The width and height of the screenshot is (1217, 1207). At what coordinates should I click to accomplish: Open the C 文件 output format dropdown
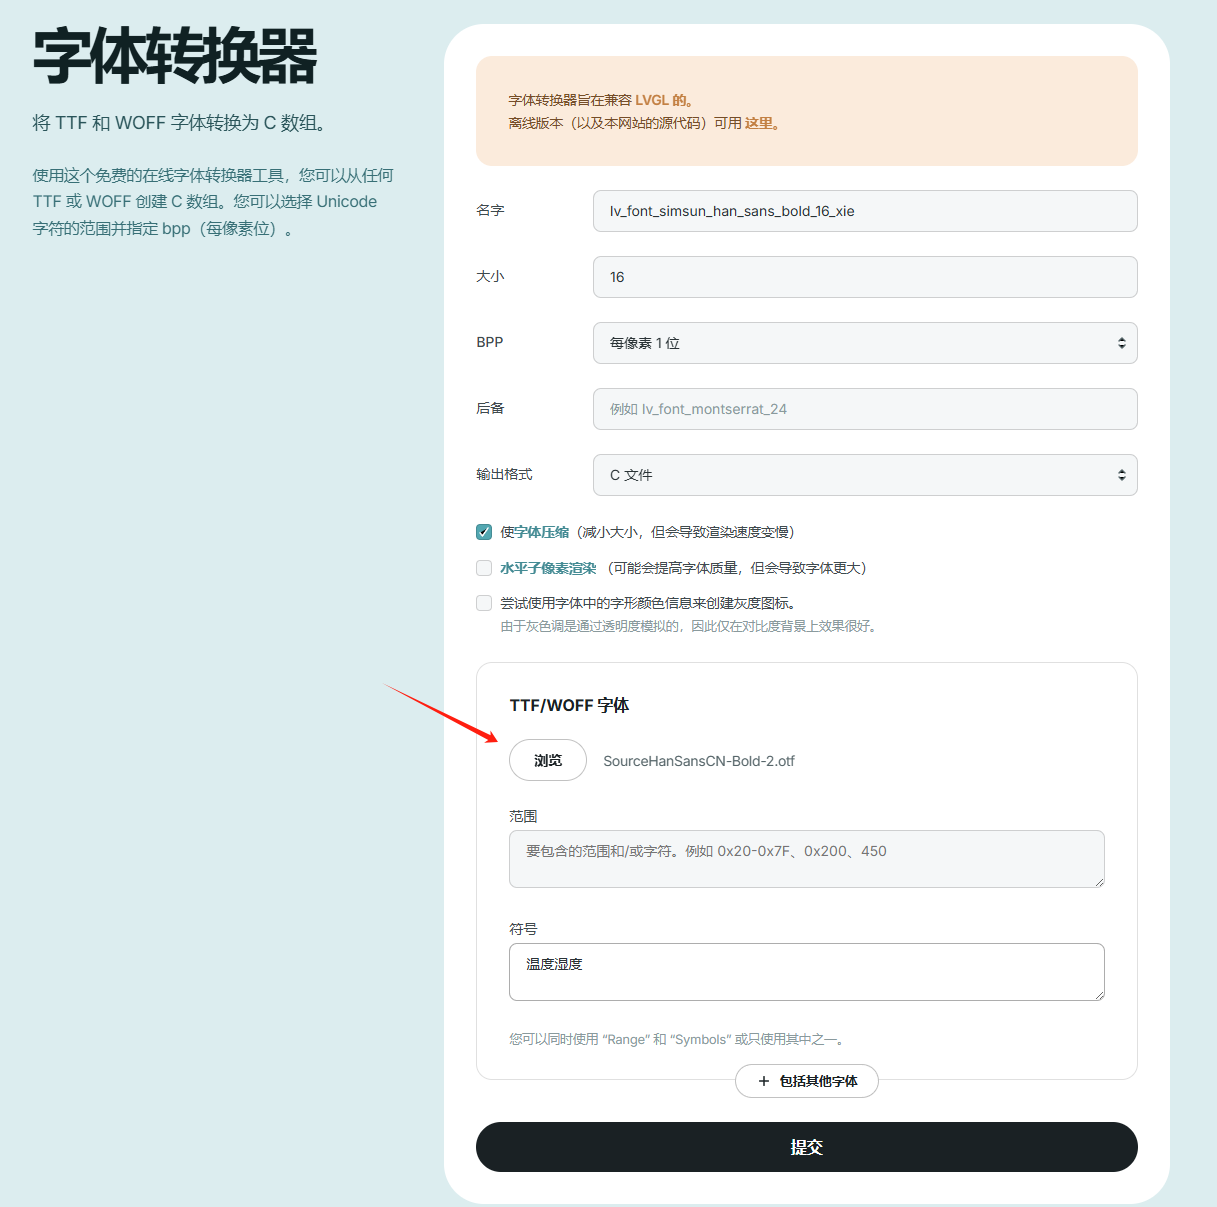tap(865, 475)
